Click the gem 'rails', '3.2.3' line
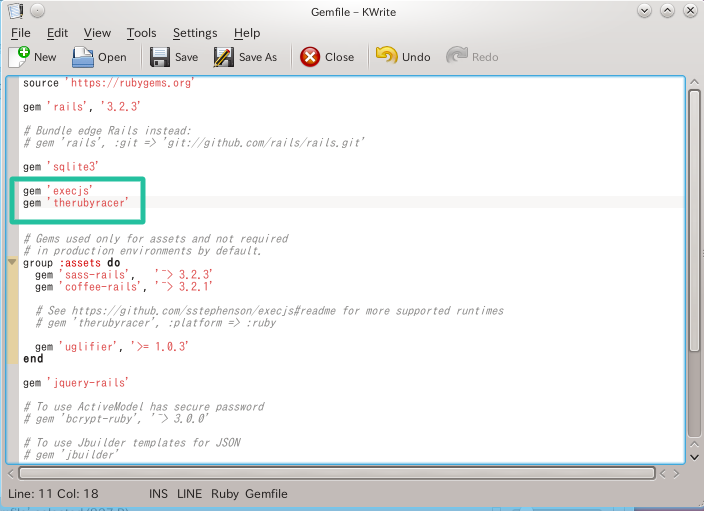Image resolution: width=704 pixels, height=511 pixels. (x=82, y=107)
